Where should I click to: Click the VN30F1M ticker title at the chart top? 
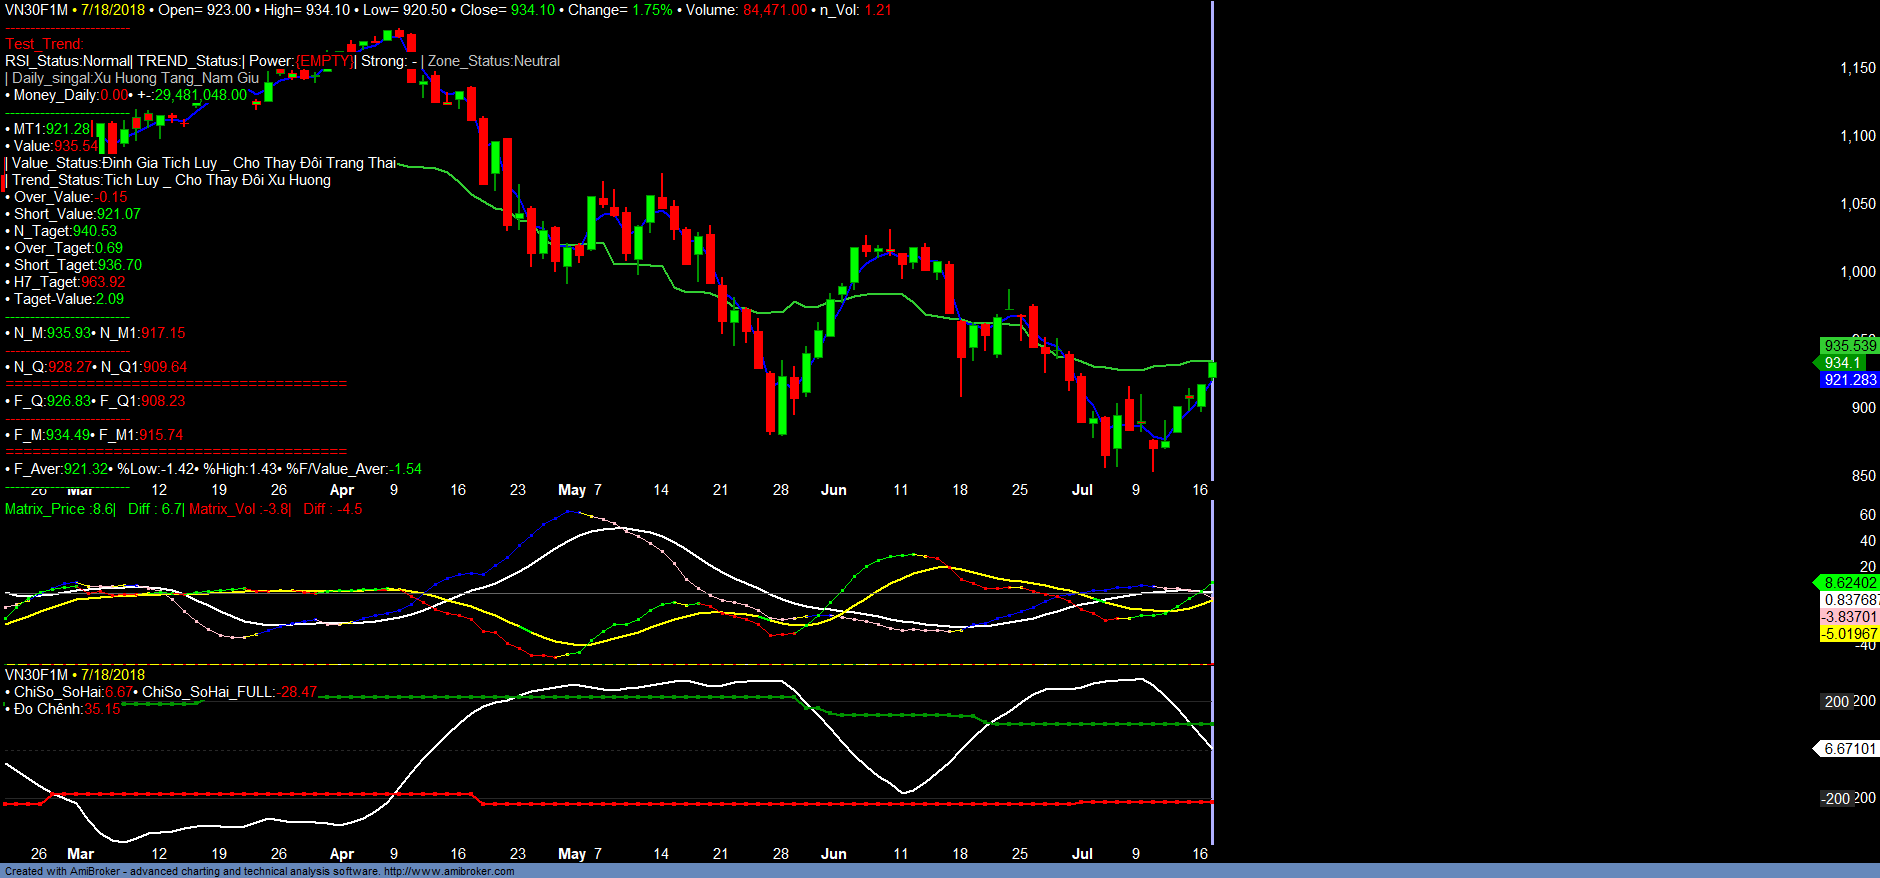click(x=36, y=10)
